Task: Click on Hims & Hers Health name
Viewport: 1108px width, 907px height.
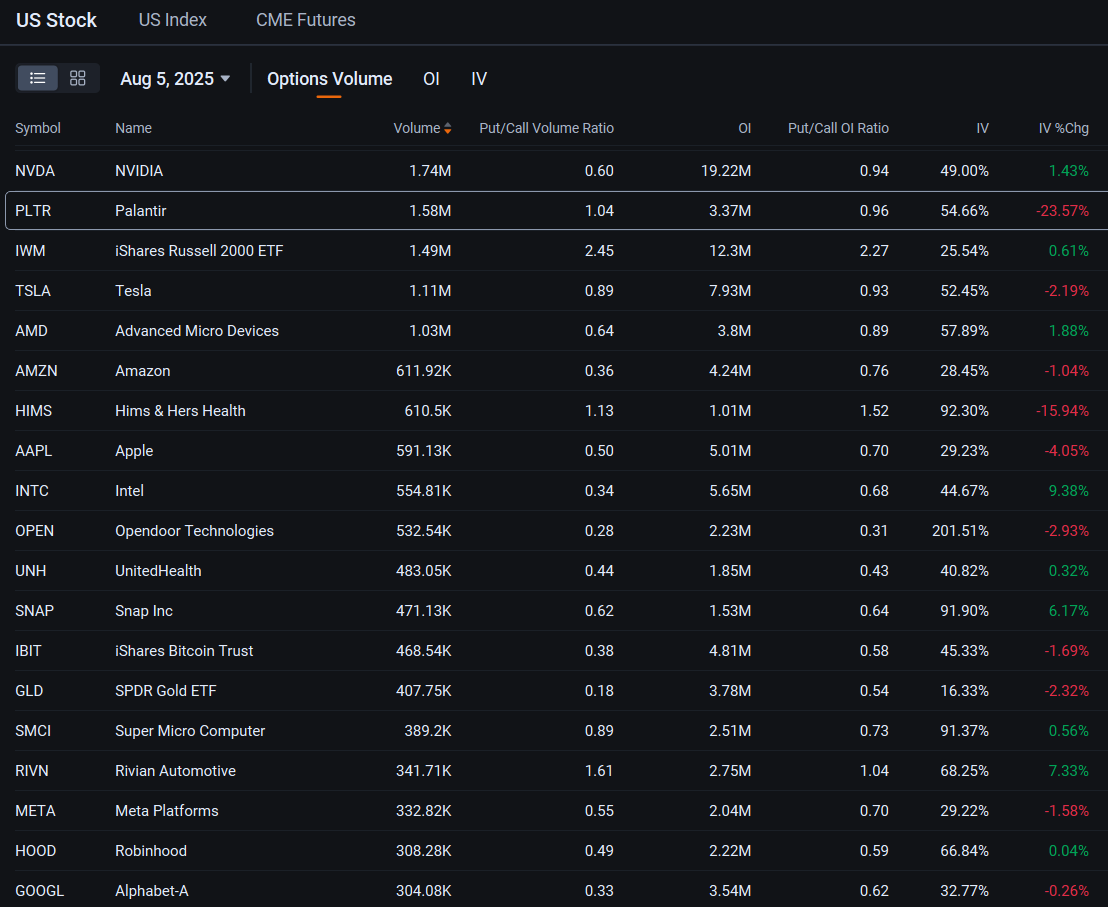Action: click(x=180, y=411)
